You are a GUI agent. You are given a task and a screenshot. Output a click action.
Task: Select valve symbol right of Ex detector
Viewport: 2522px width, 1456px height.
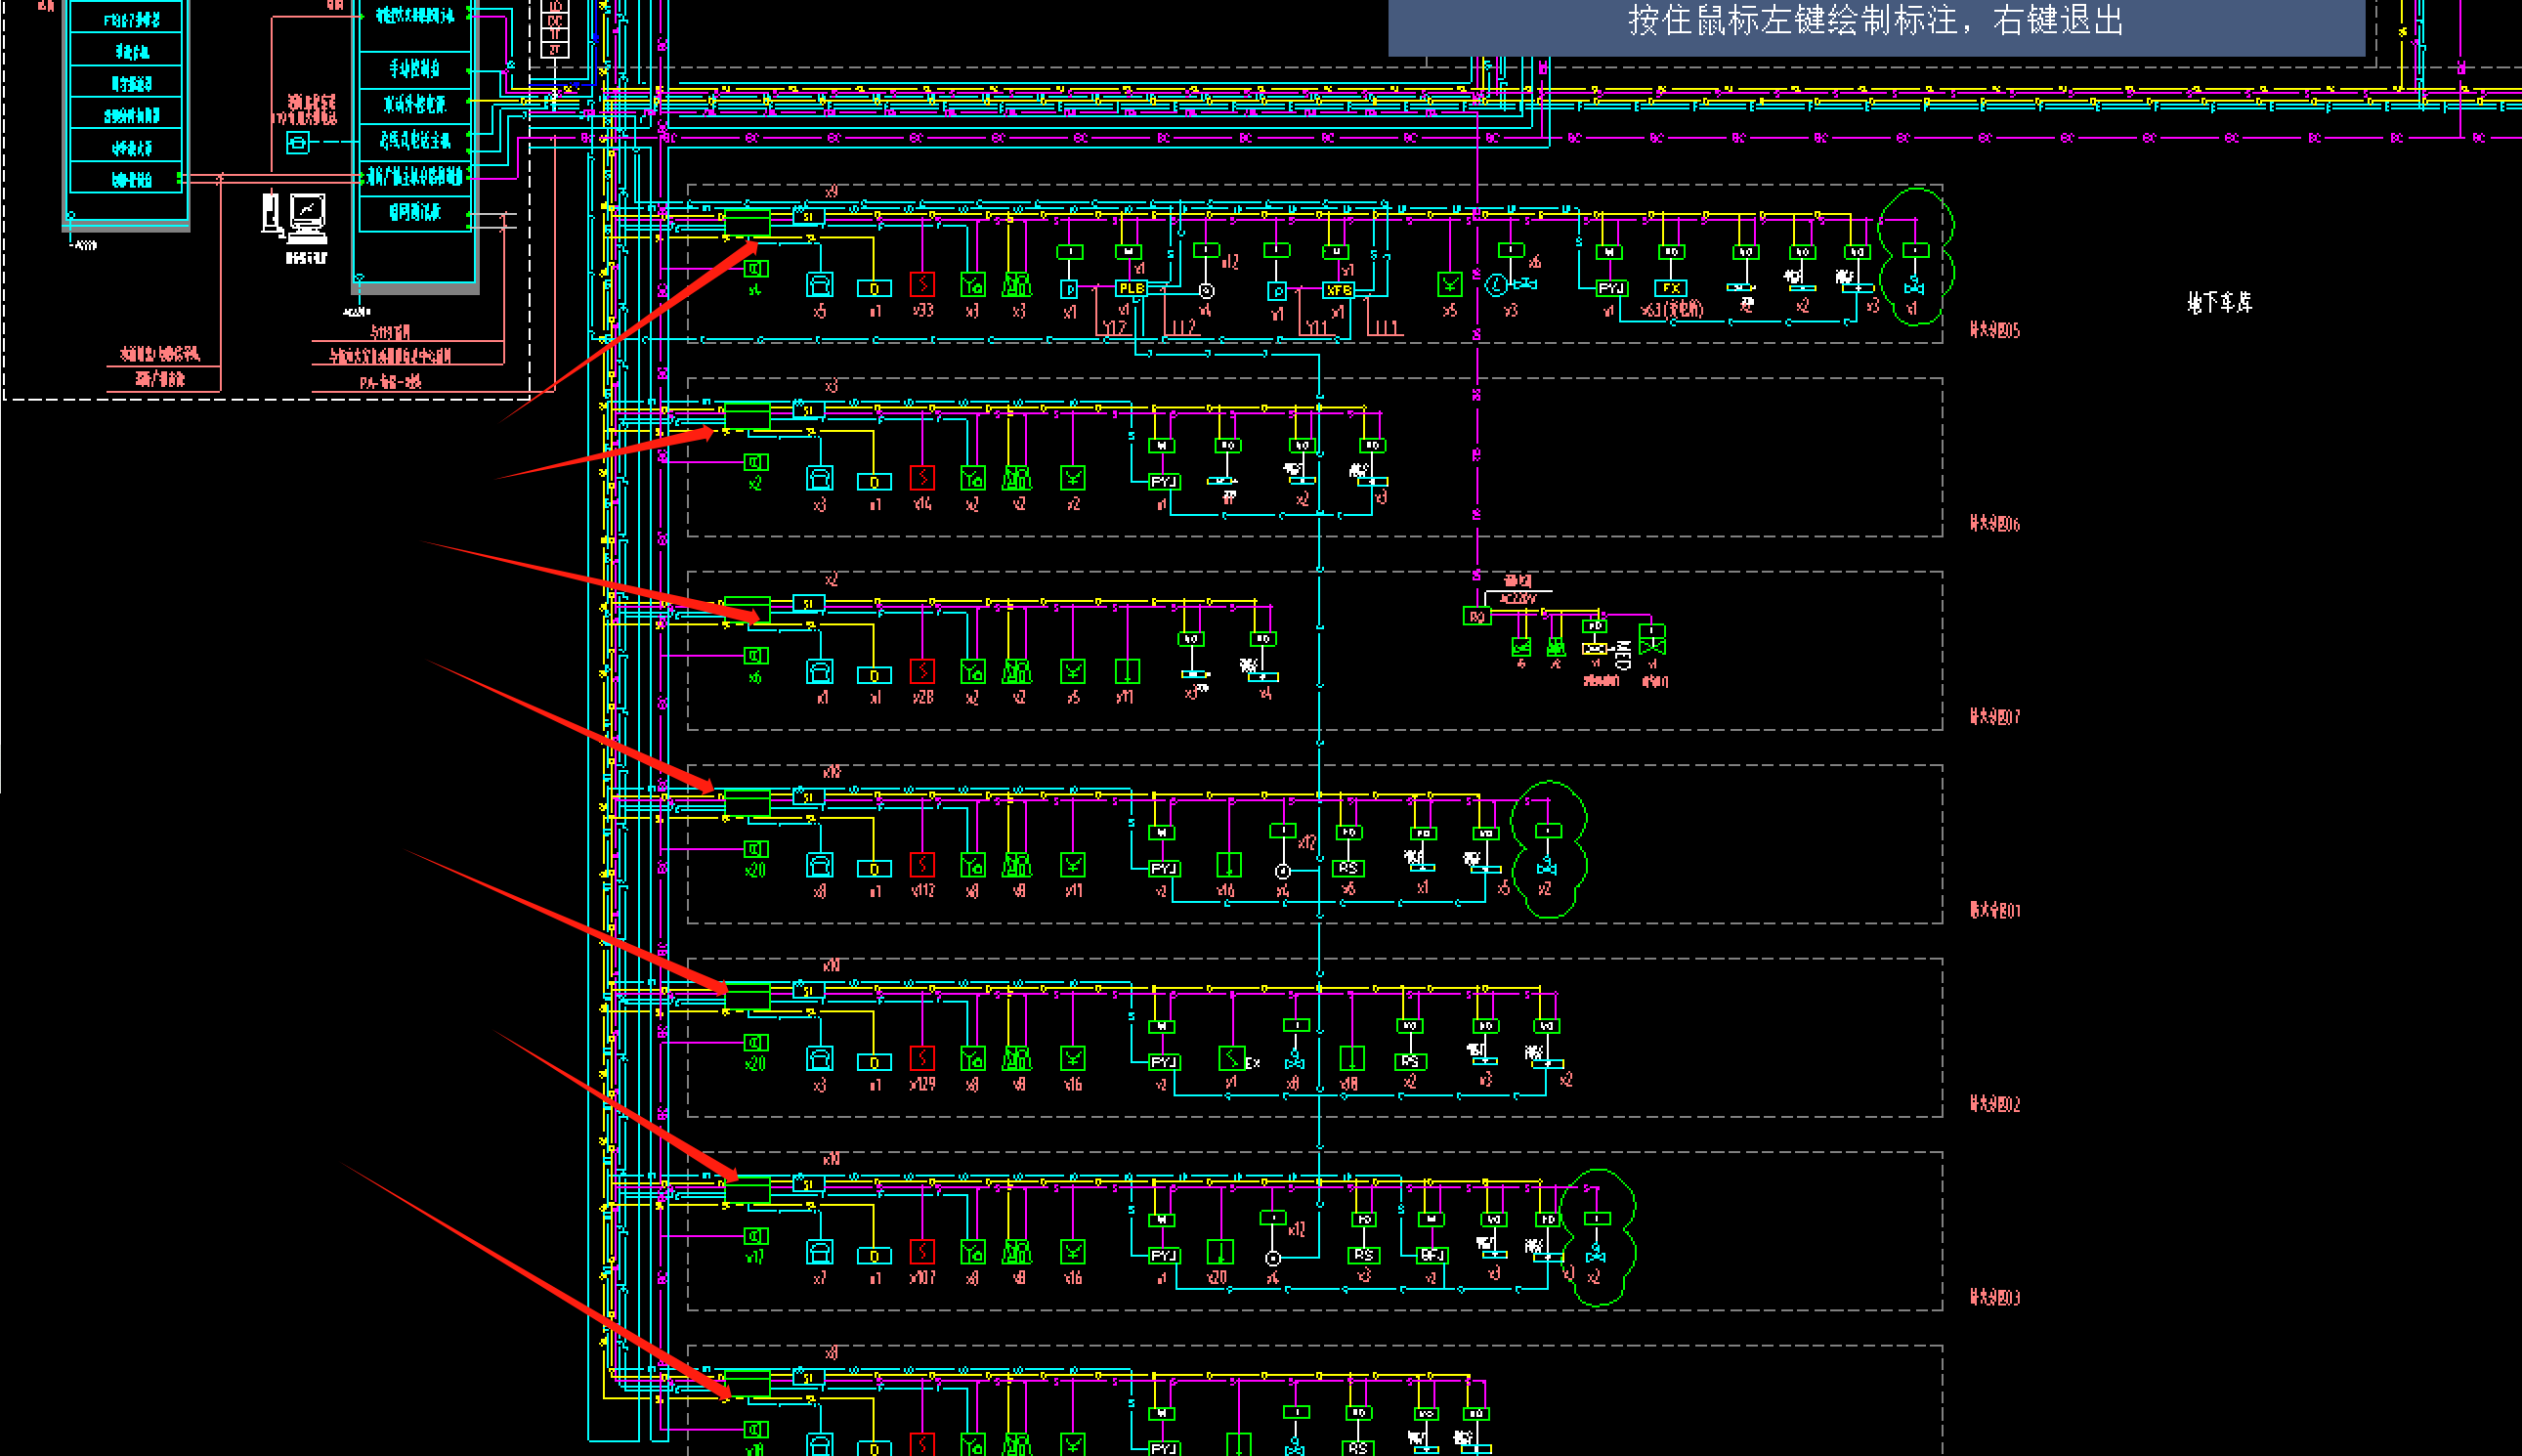click(1295, 1061)
